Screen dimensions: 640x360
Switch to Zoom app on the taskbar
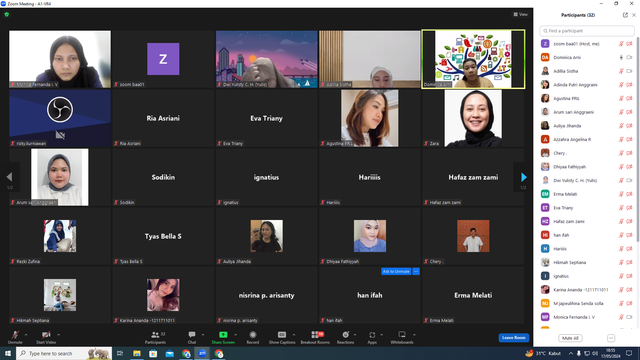pos(202,353)
